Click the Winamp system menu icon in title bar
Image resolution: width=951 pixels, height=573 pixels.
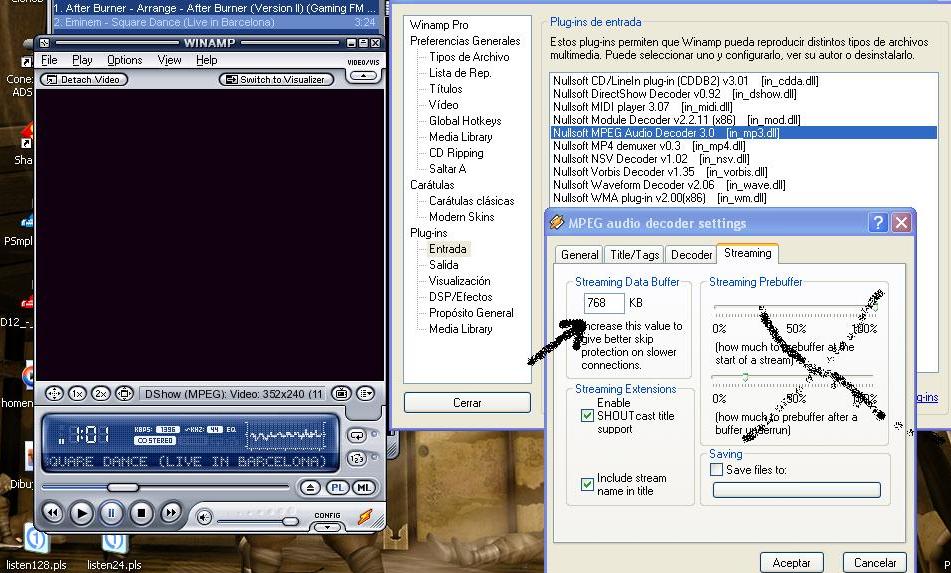[x=44, y=43]
